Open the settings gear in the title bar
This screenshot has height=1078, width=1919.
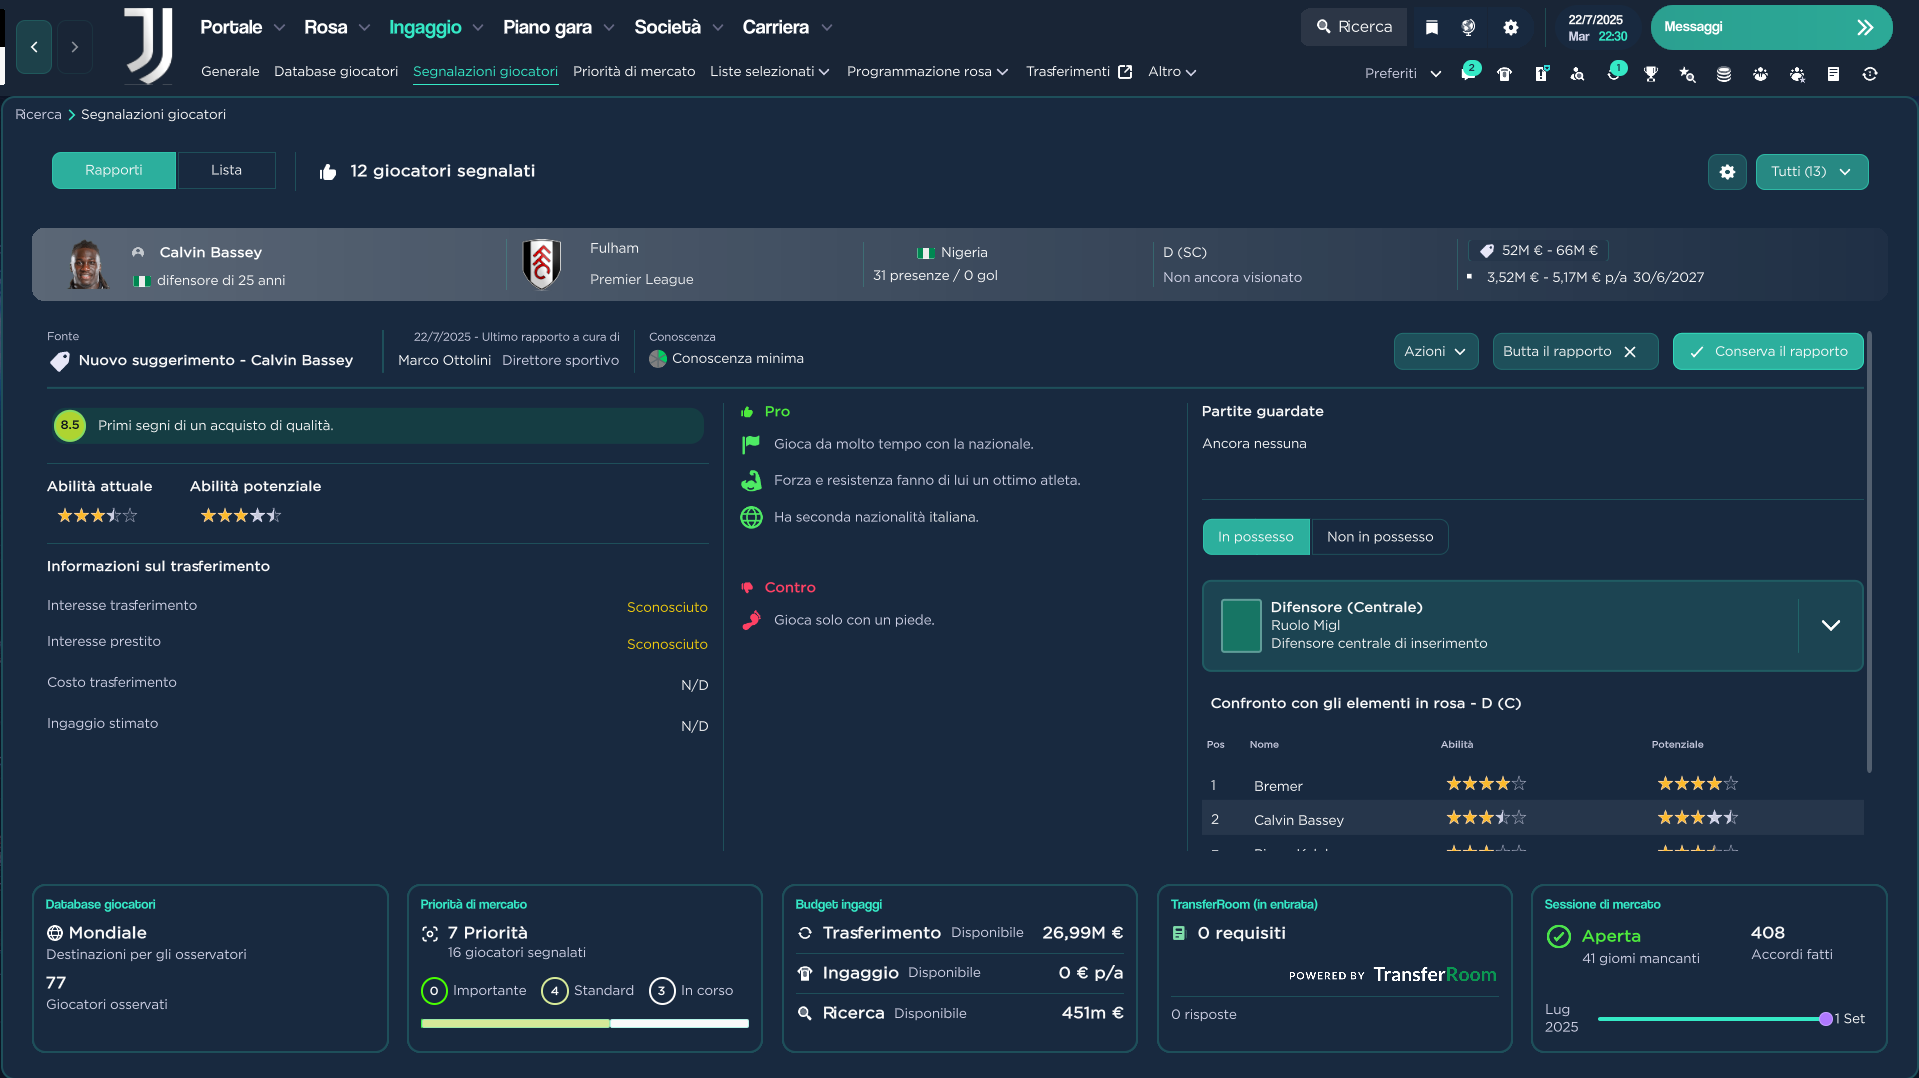[x=1511, y=27]
